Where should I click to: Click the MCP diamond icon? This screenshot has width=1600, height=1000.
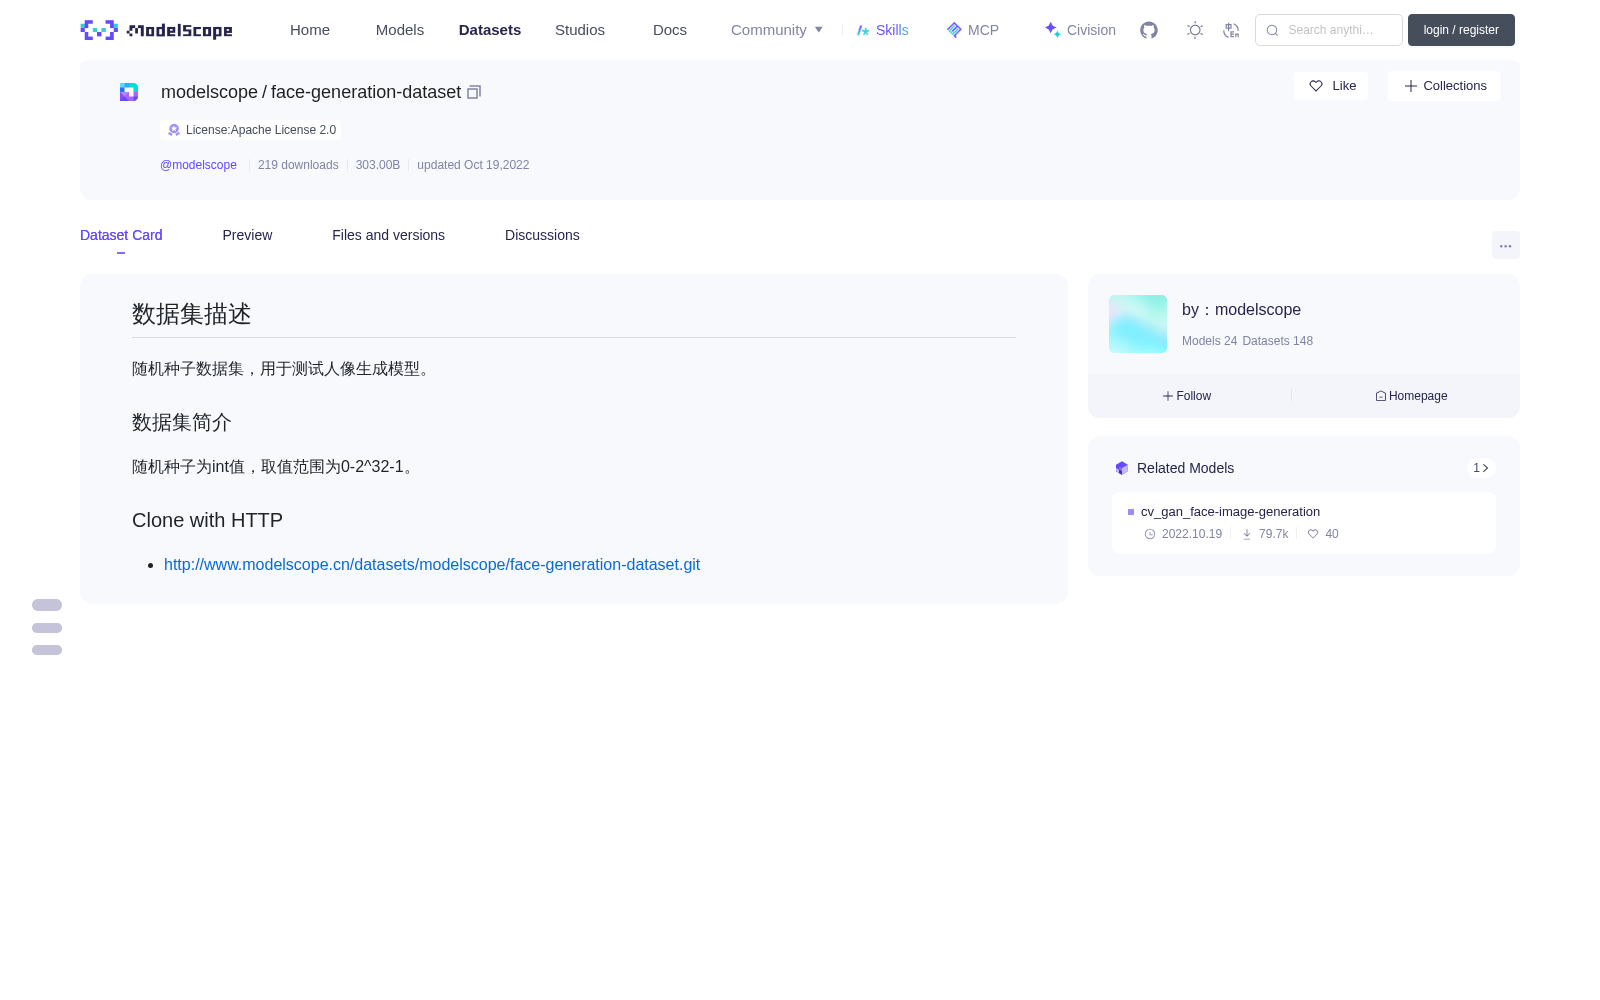[x=954, y=30]
